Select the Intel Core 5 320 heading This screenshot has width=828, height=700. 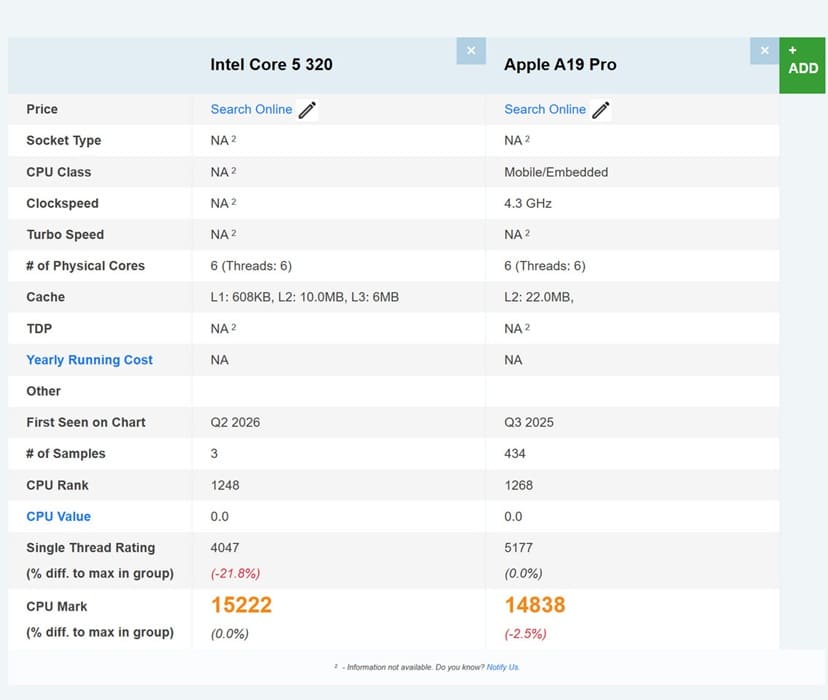click(x=271, y=65)
